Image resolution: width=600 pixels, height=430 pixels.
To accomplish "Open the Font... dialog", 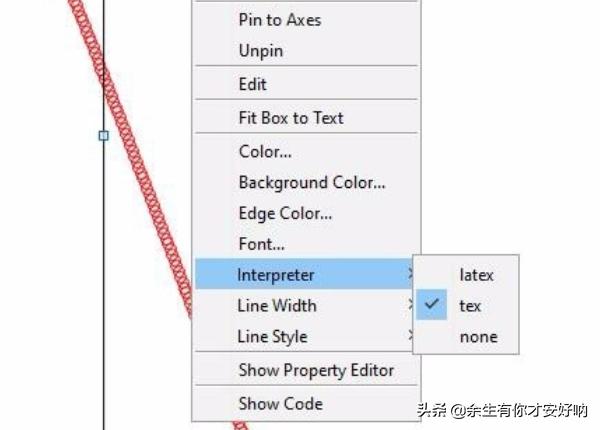I will coord(261,243).
